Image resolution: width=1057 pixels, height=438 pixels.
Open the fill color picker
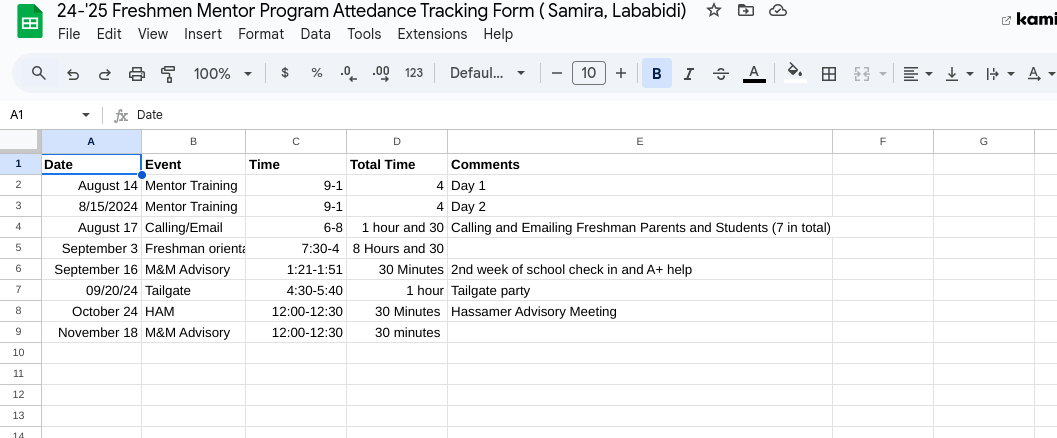pyautogui.click(x=795, y=73)
